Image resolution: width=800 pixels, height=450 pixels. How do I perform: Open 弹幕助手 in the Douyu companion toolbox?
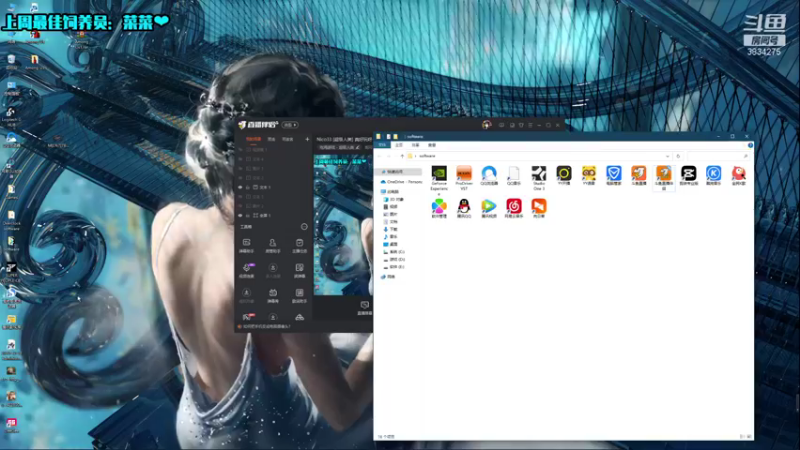[x=246, y=245]
